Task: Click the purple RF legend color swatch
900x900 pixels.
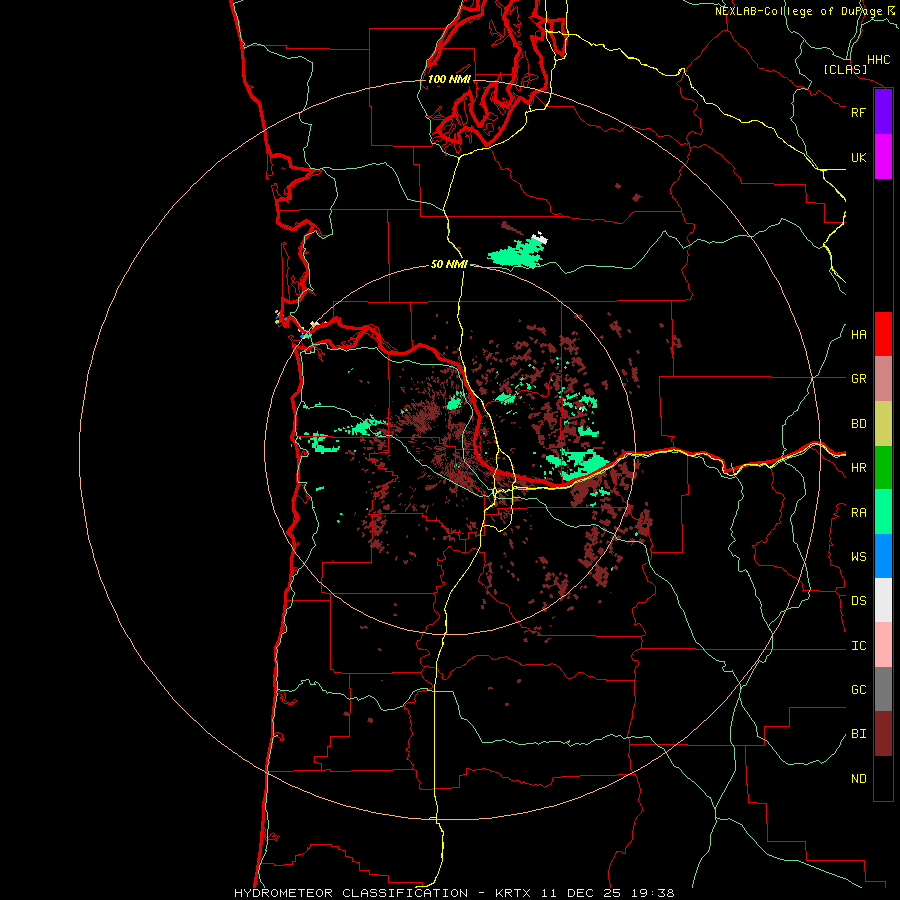Action: click(x=883, y=112)
